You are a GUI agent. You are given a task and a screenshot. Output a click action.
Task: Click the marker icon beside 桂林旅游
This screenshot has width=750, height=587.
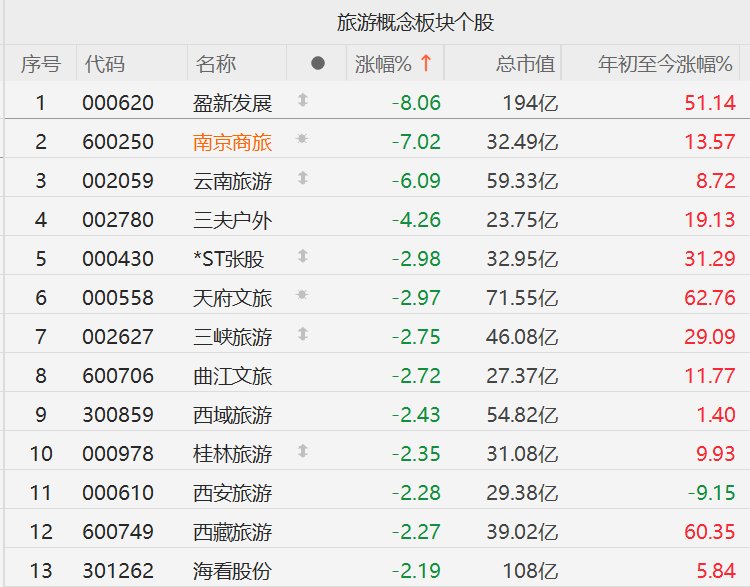coord(303,453)
